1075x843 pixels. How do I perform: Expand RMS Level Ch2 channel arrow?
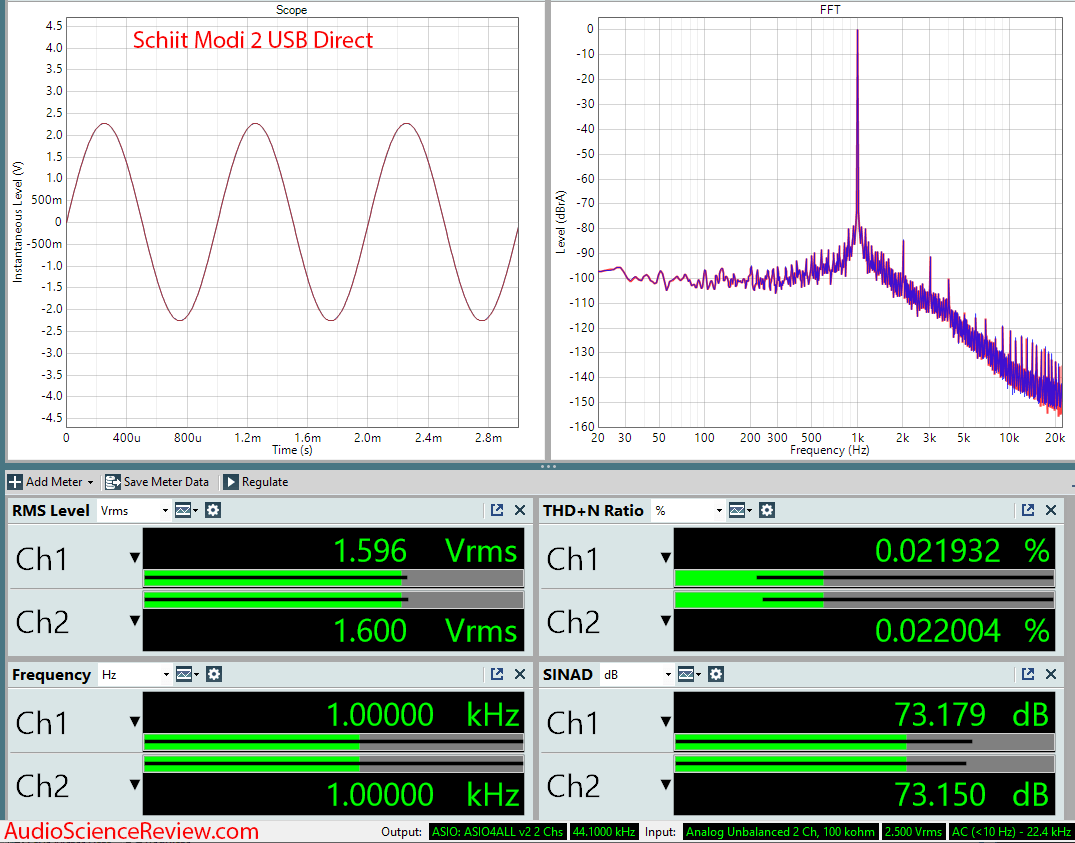(x=134, y=620)
